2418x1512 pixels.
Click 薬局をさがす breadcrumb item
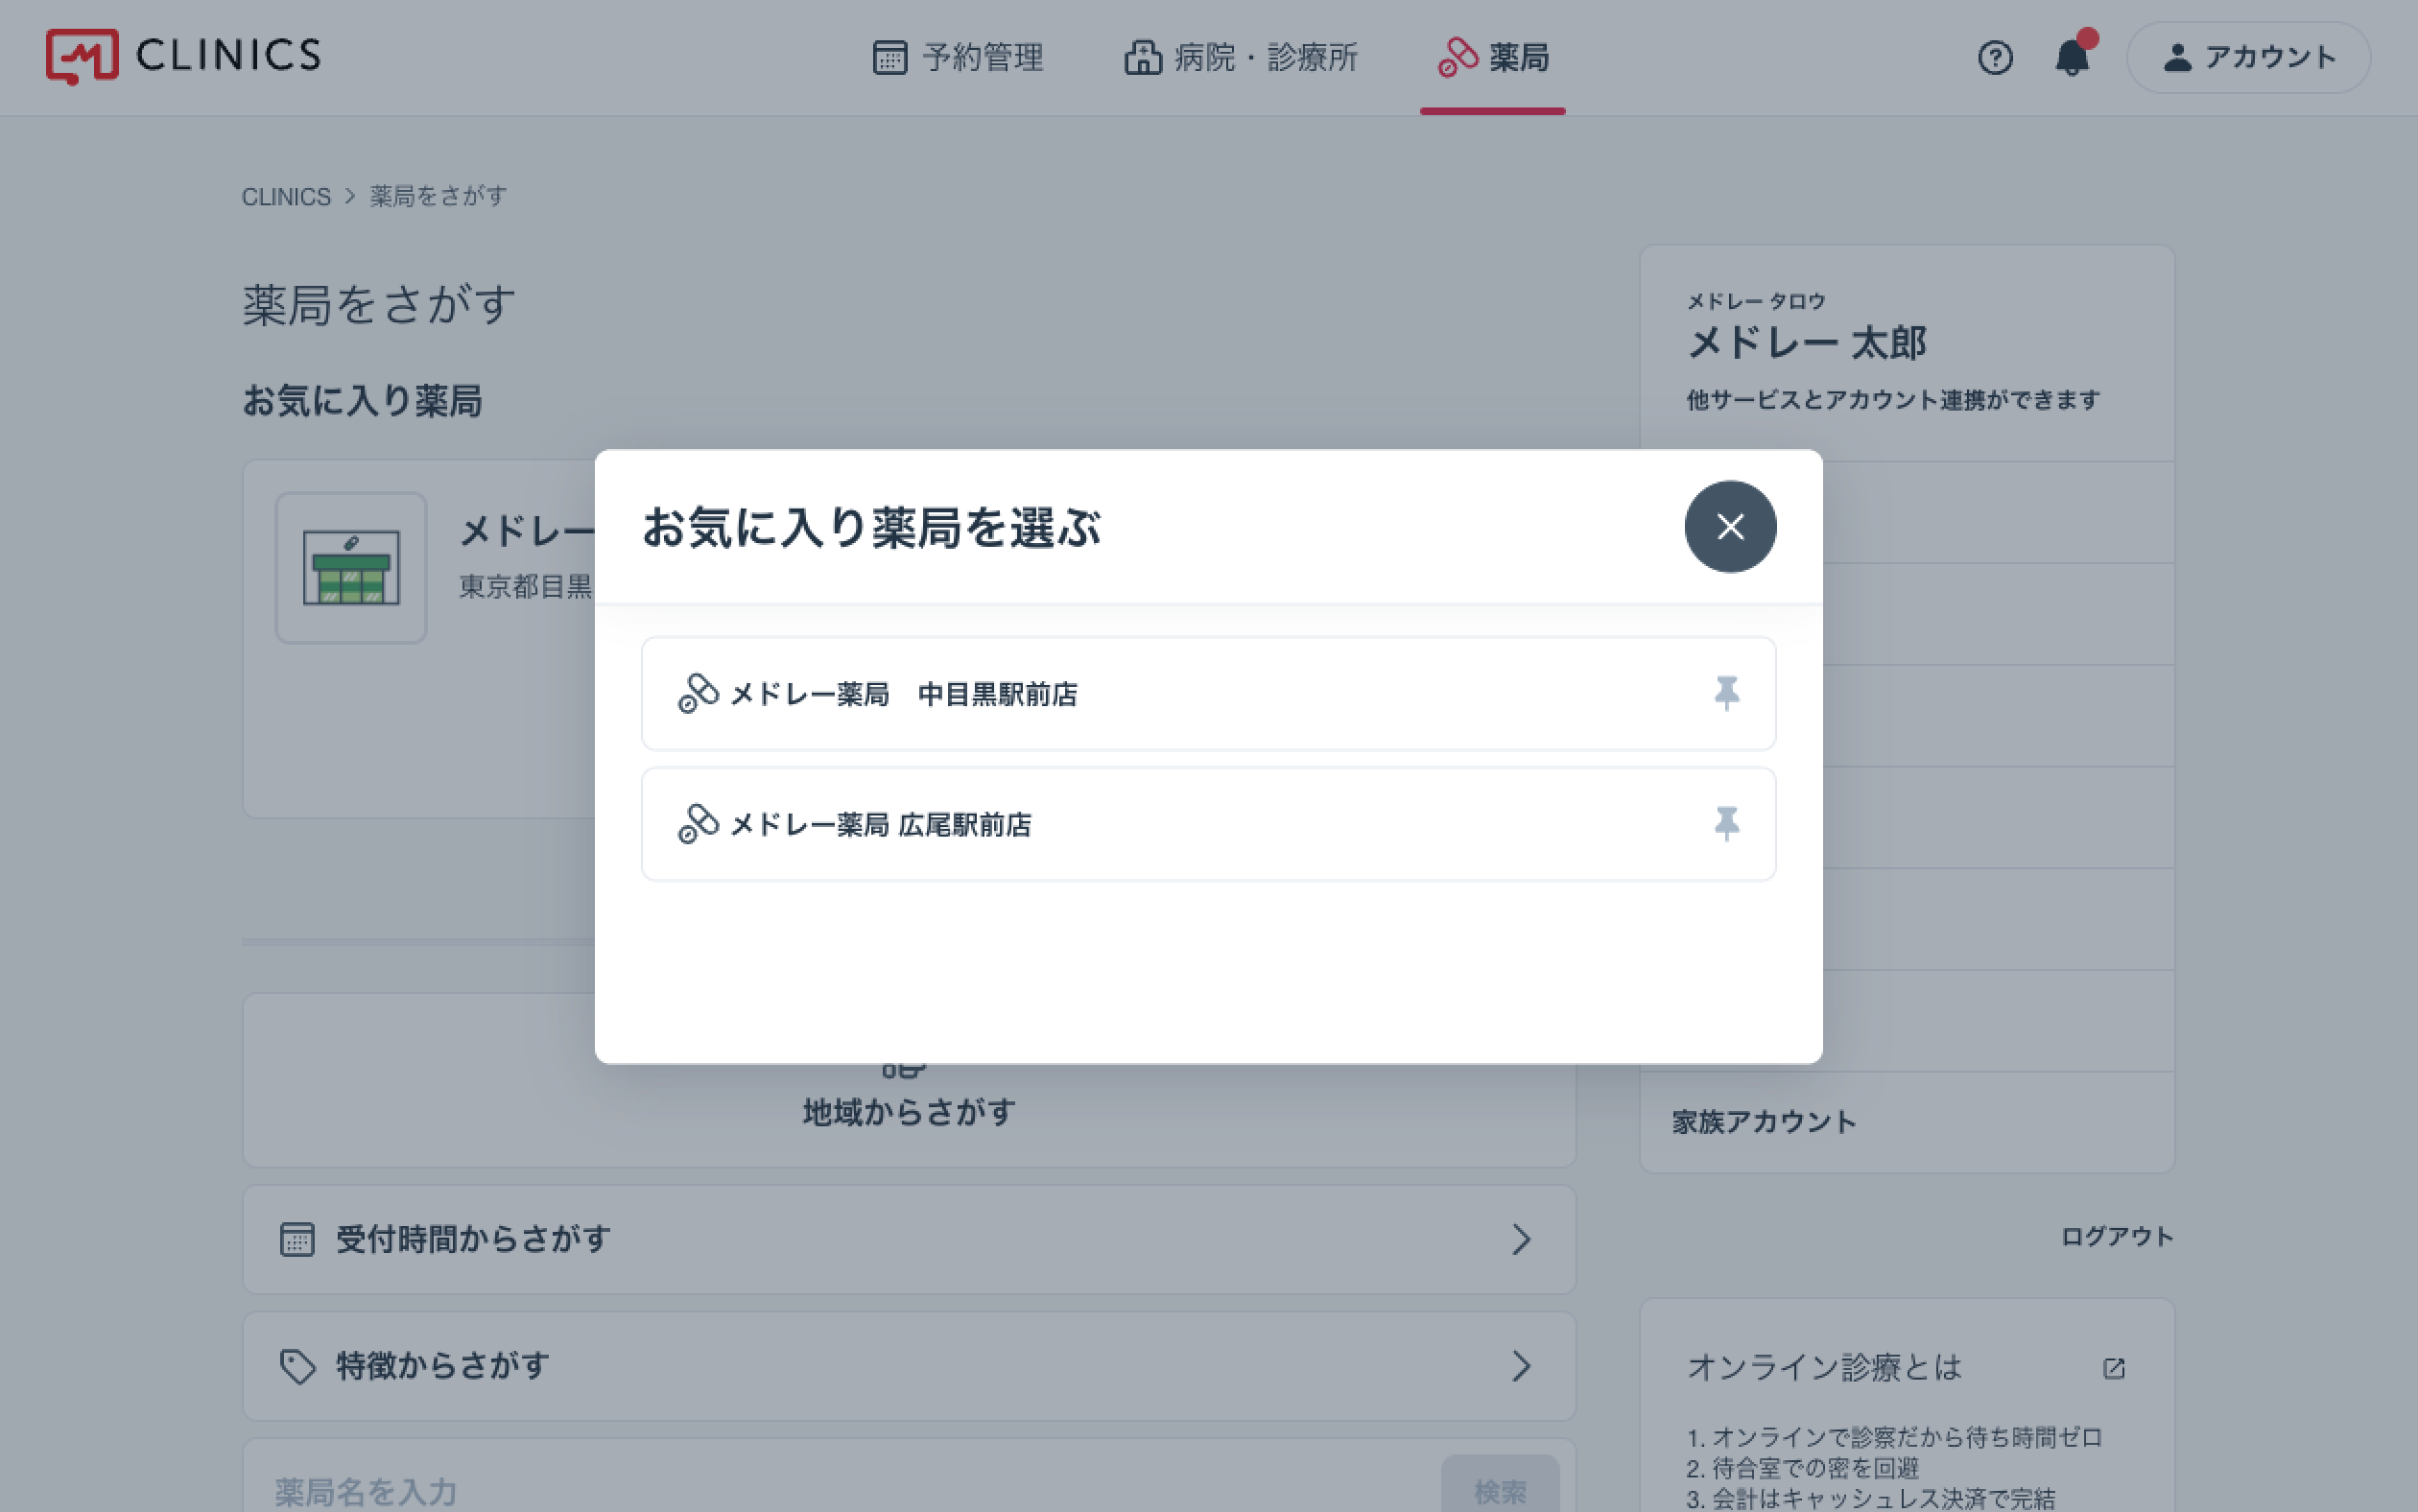pos(438,196)
